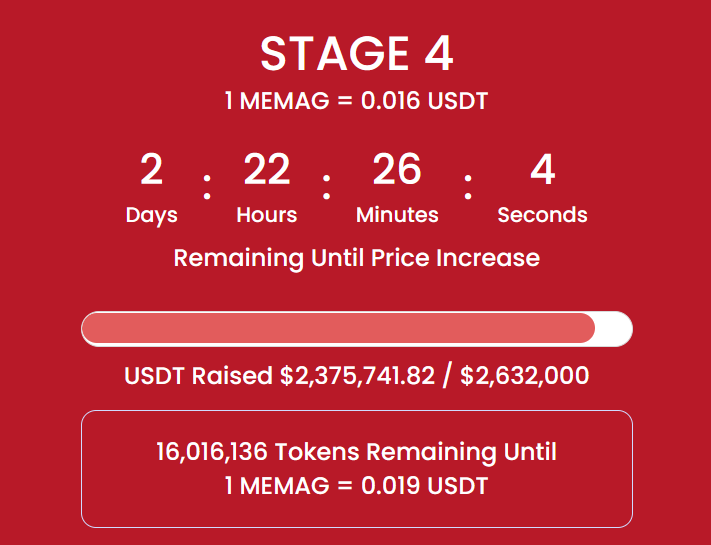The width and height of the screenshot is (711, 545).
Task: Click the 16,016,136 Tokens Remaining Until text
Action: click(356, 452)
